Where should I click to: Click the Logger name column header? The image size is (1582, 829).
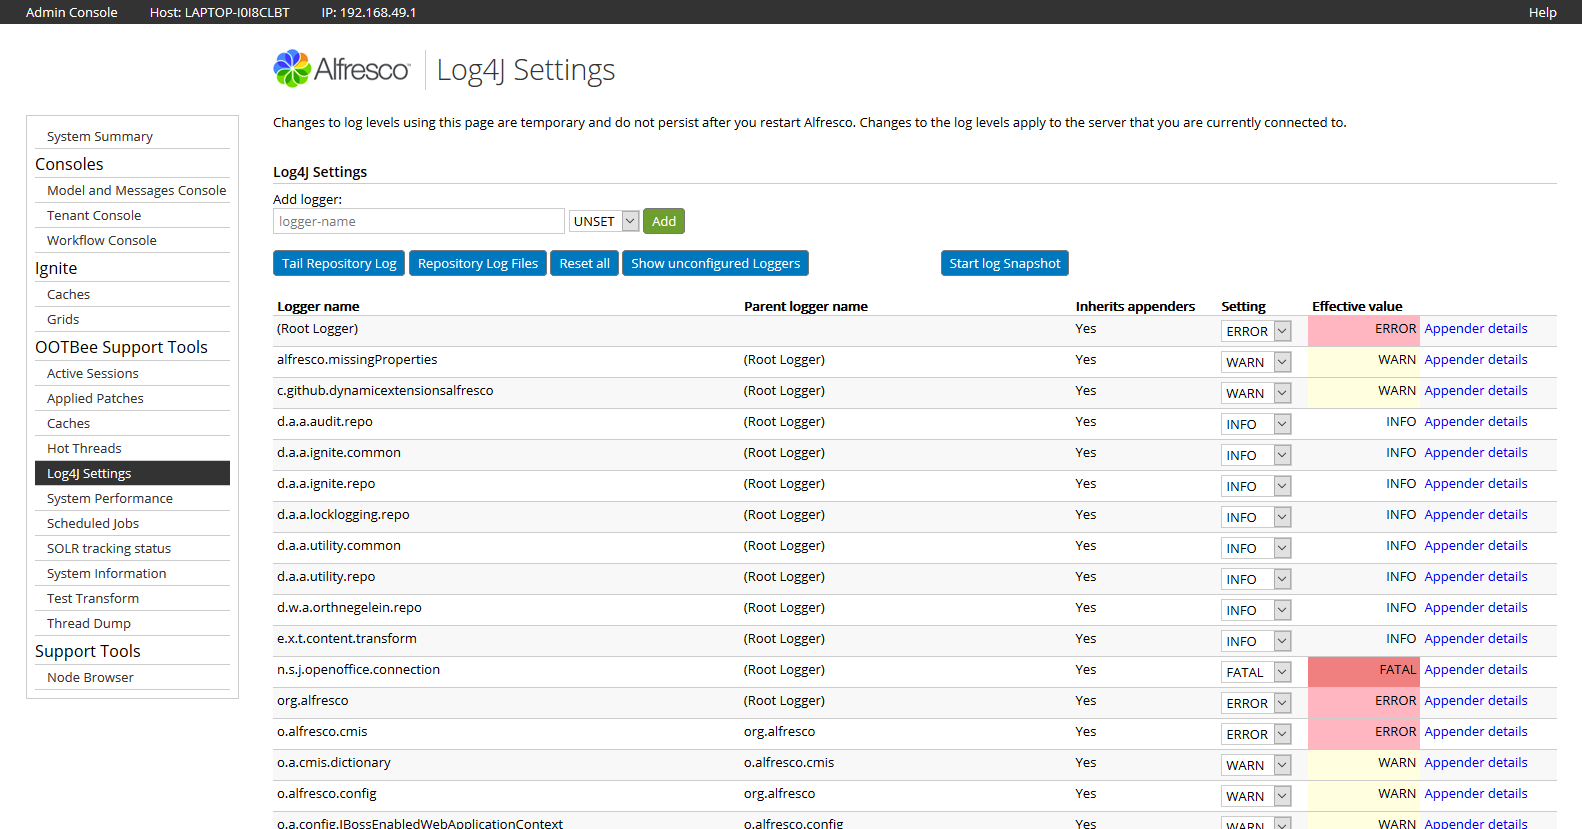[318, 306]
